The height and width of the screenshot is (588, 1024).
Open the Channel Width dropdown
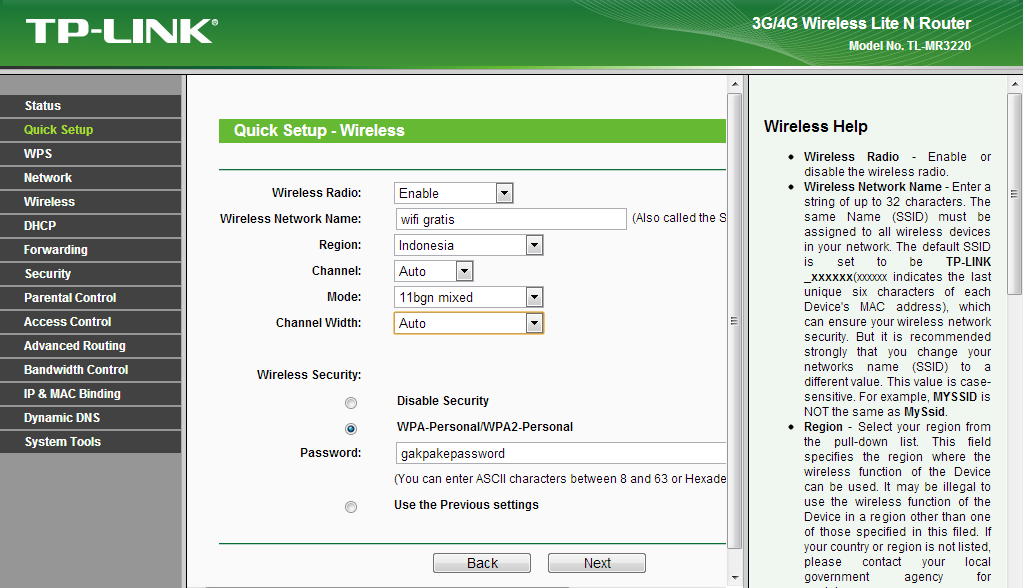[534, 322]
